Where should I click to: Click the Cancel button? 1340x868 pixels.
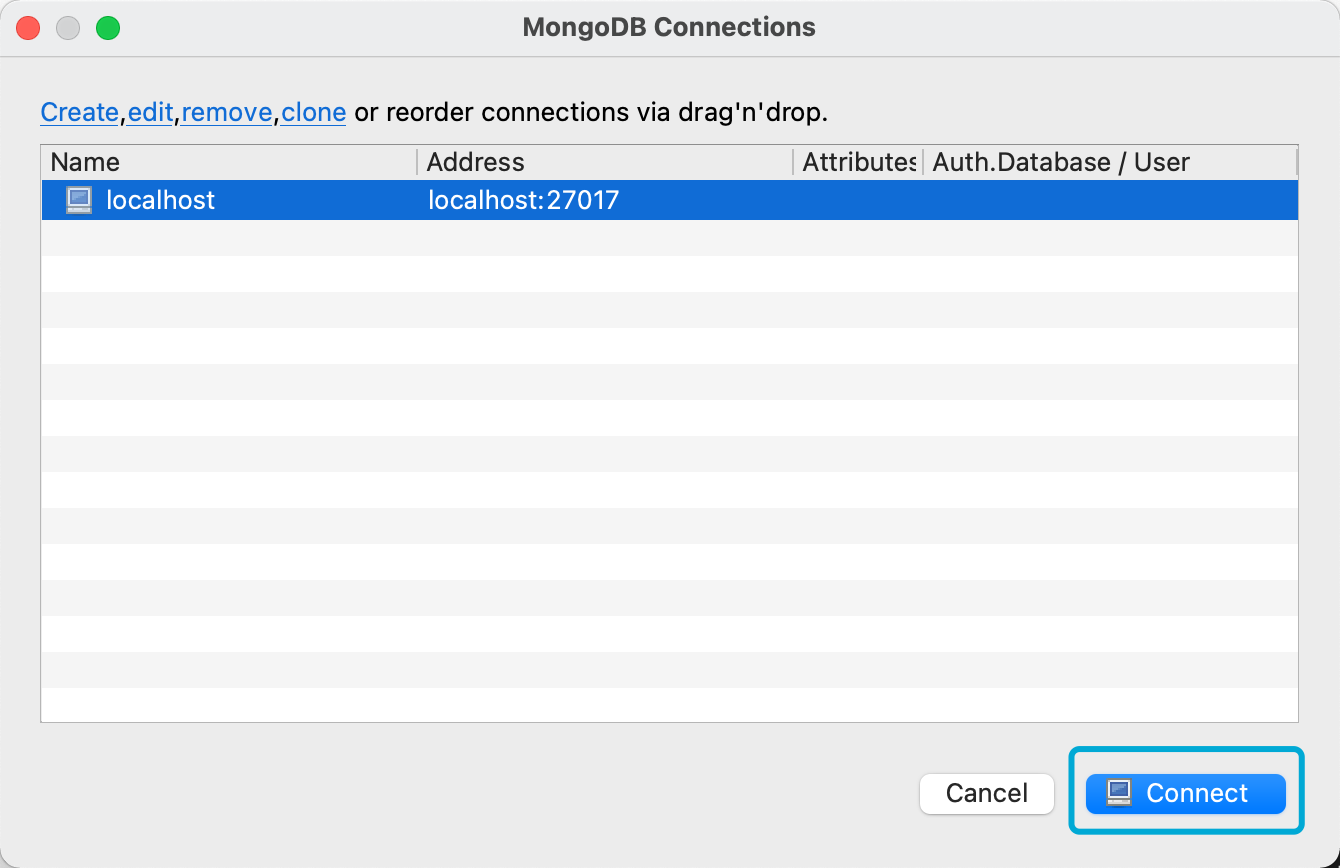(x=987, y=793)
